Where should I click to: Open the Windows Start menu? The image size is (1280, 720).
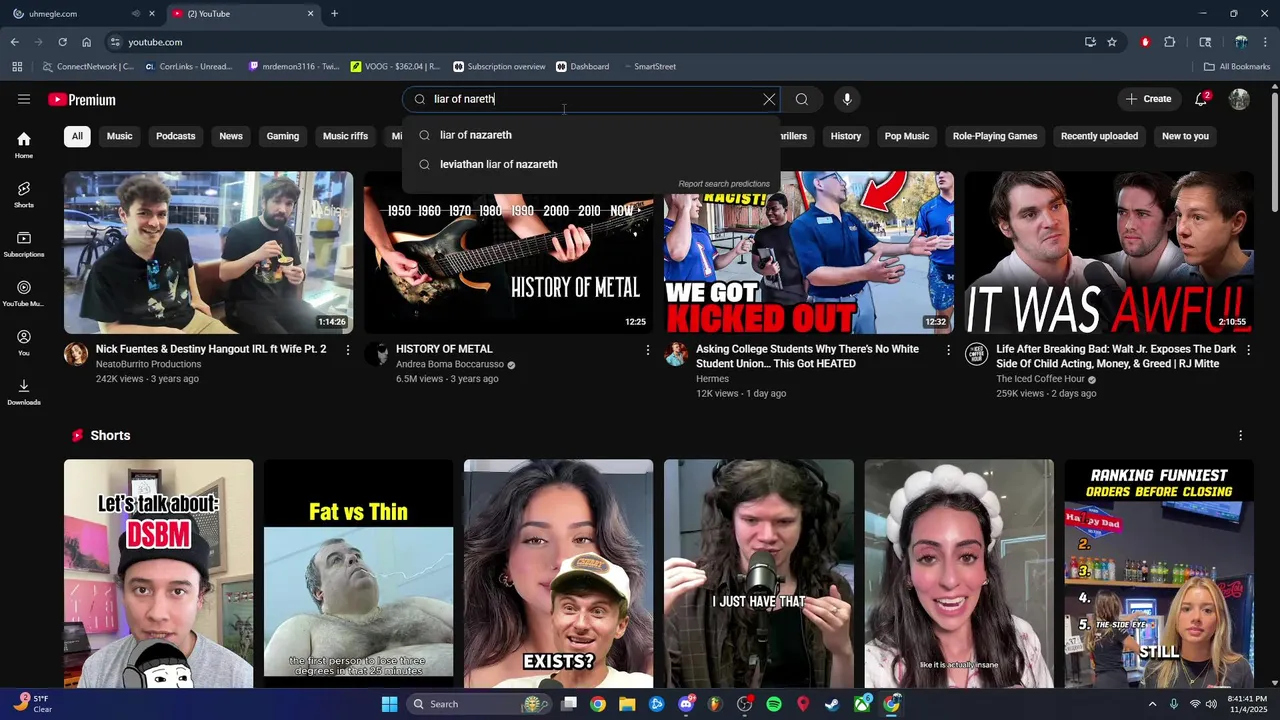coord(390,704)
